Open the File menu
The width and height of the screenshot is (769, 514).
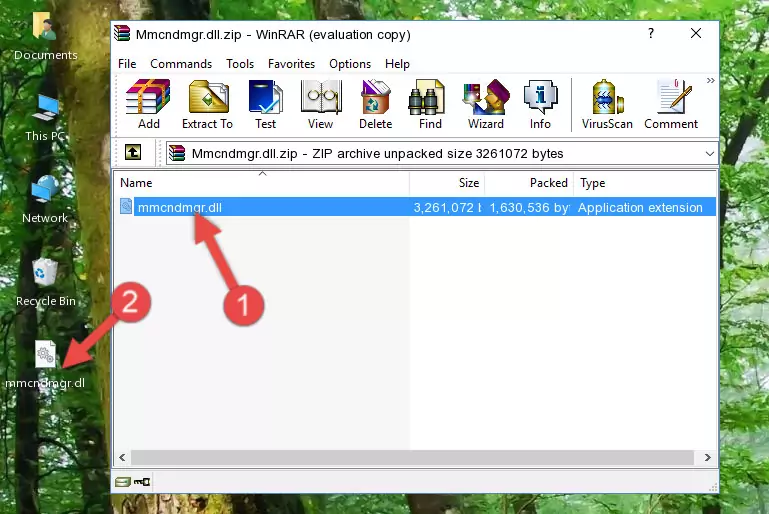pyautogui.click(x=127, y=64)
